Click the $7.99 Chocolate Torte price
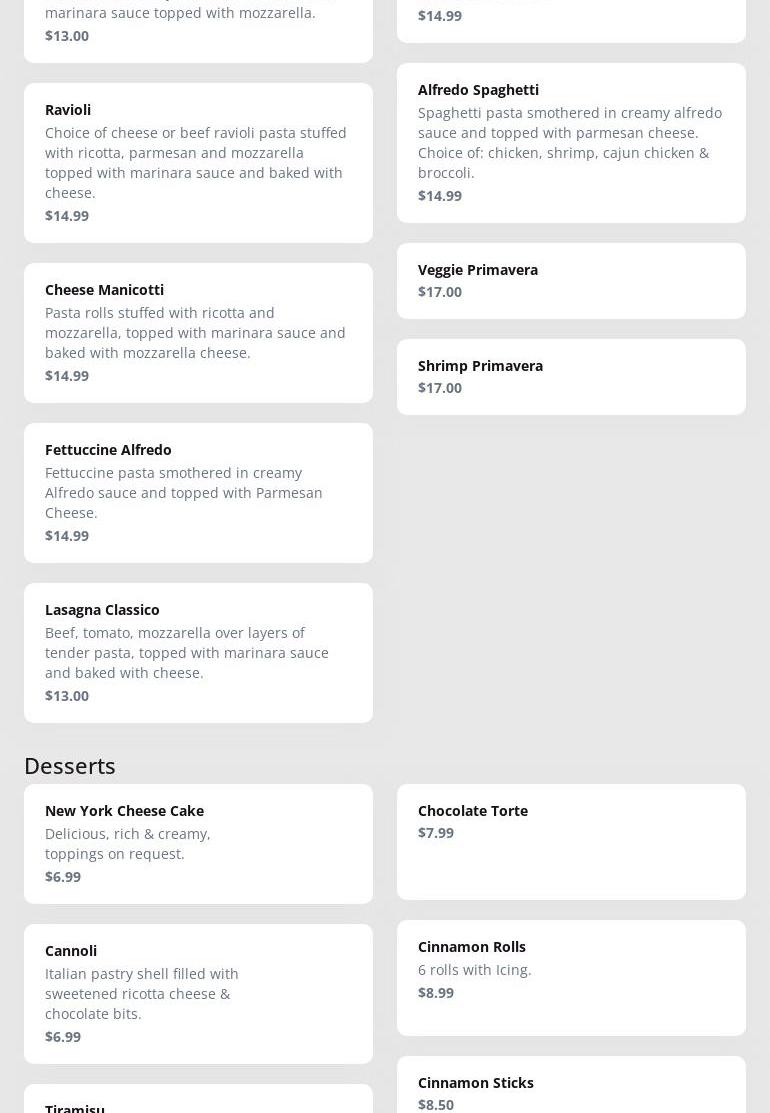Image resolution: width=770 pixels, height=1113 pixels. [x=436, y=833]
